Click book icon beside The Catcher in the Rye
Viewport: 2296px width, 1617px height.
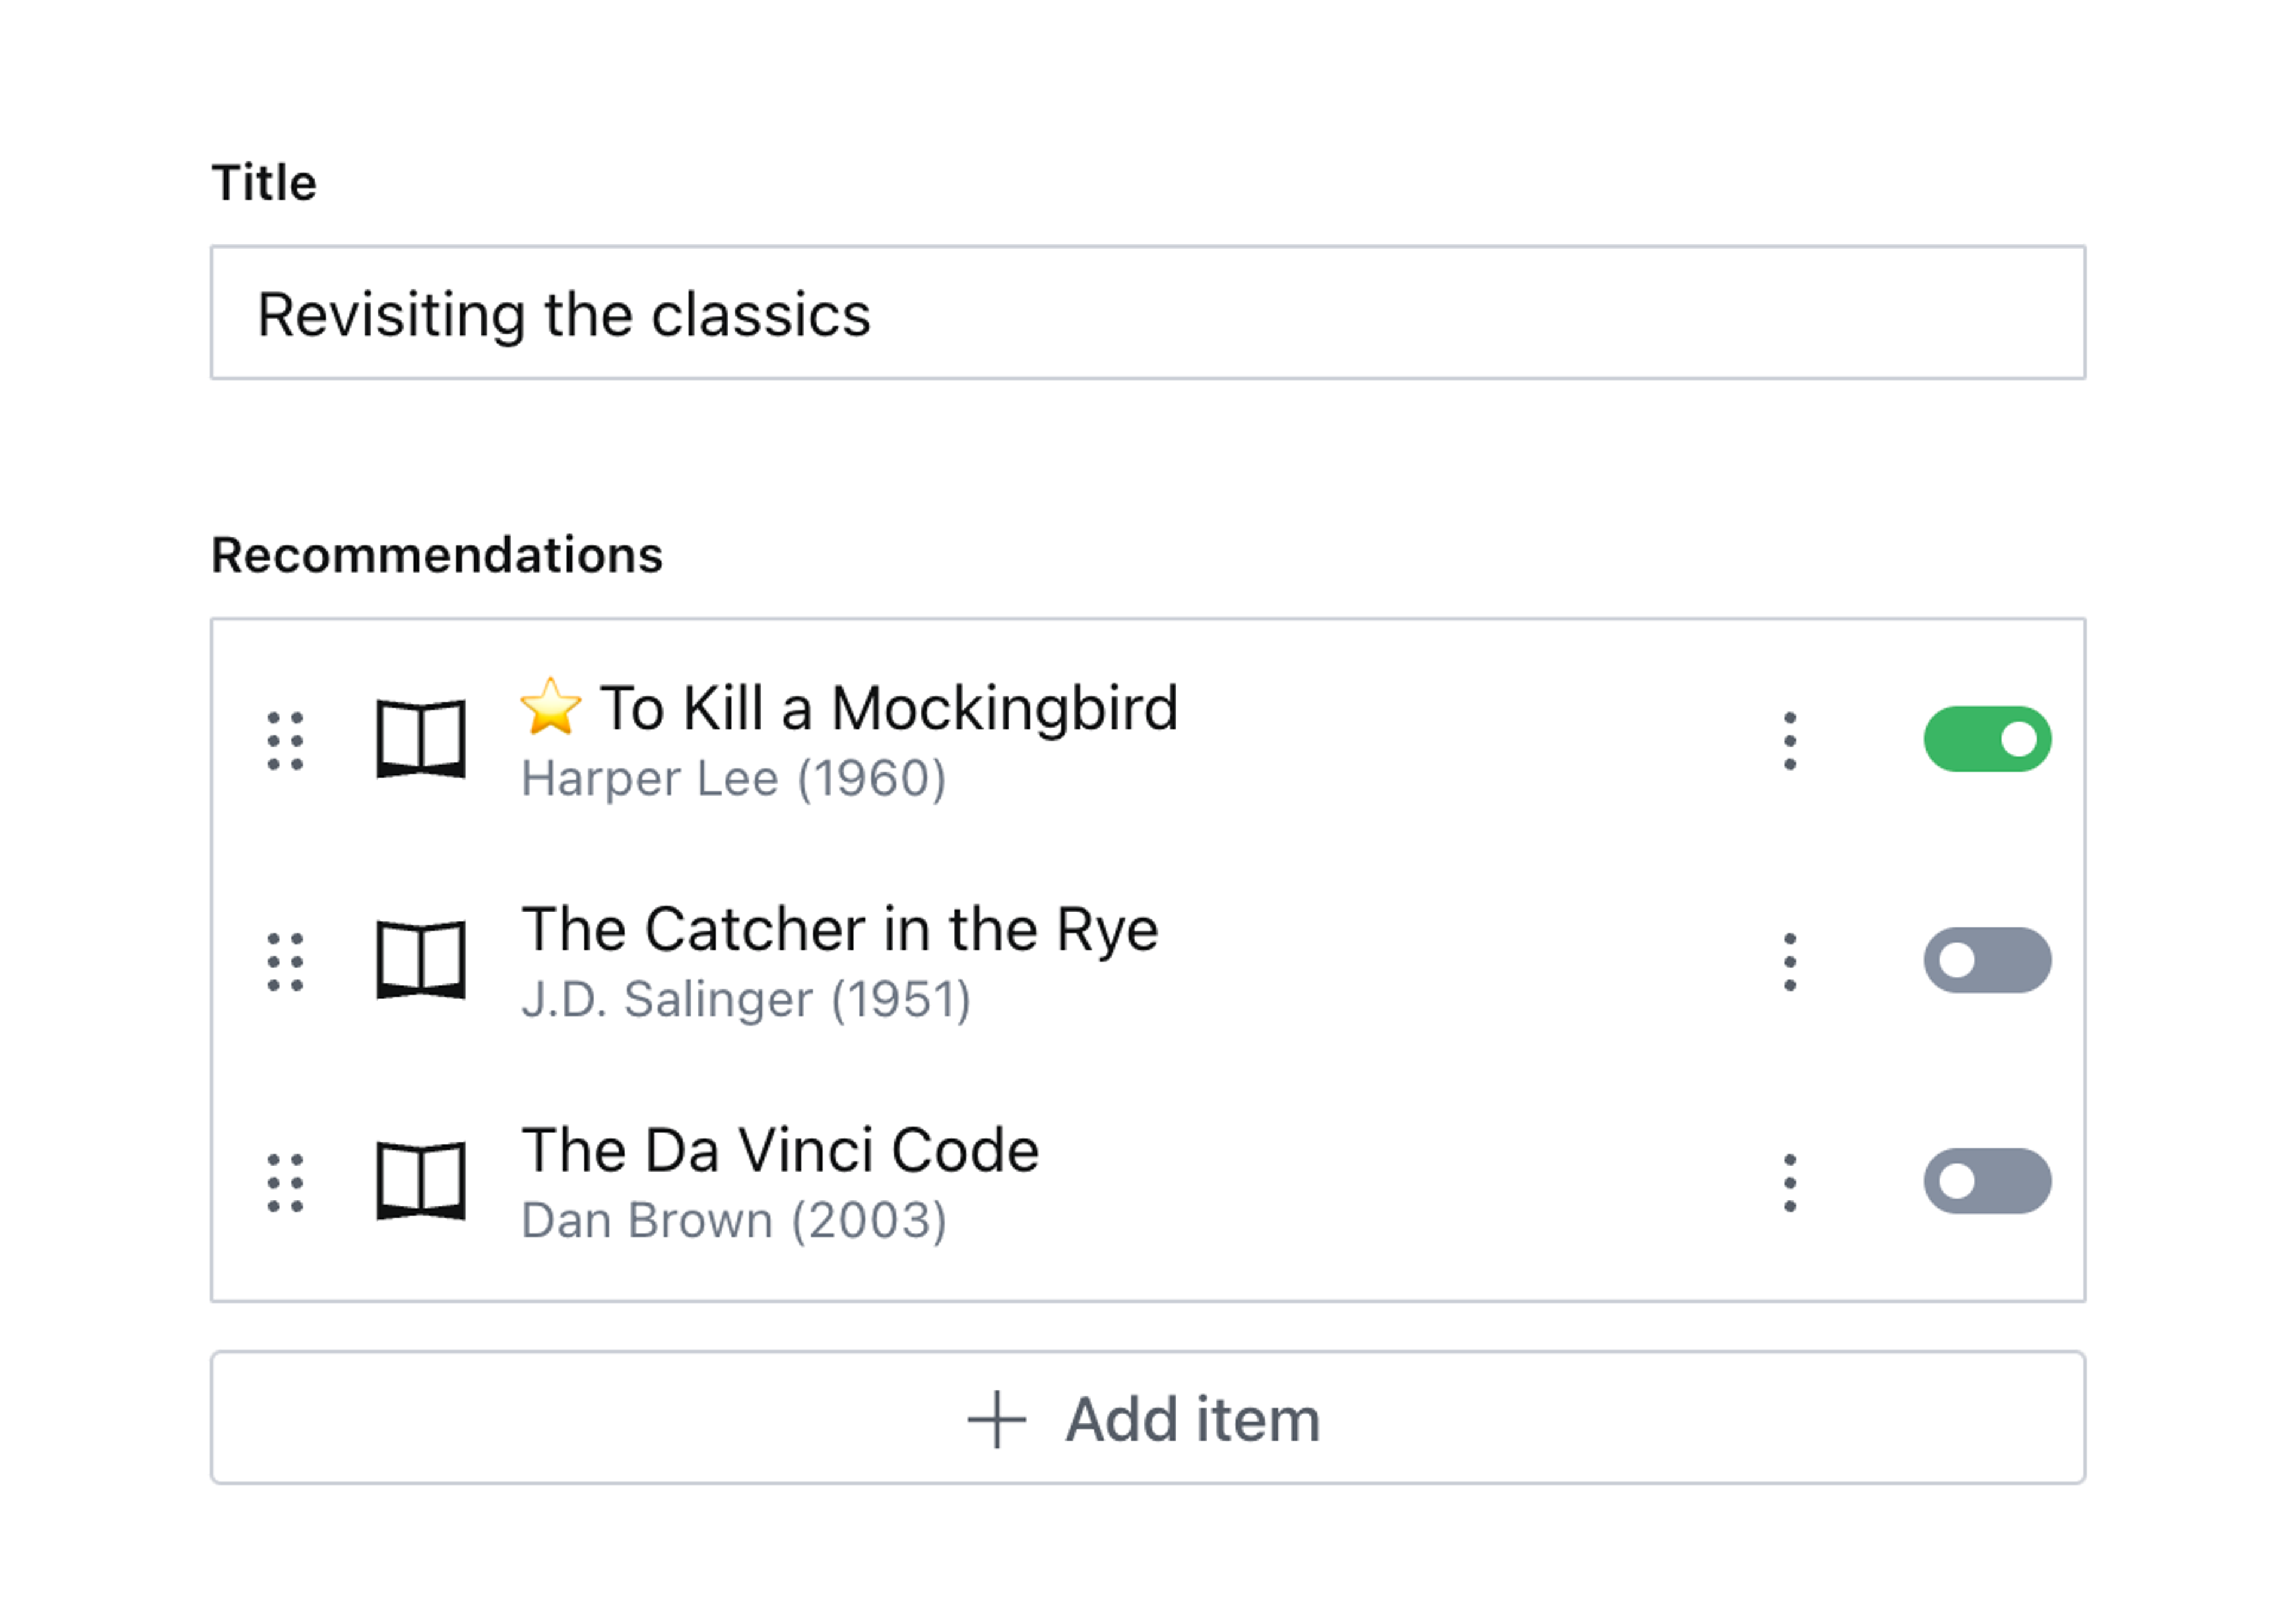click(421, 960)
